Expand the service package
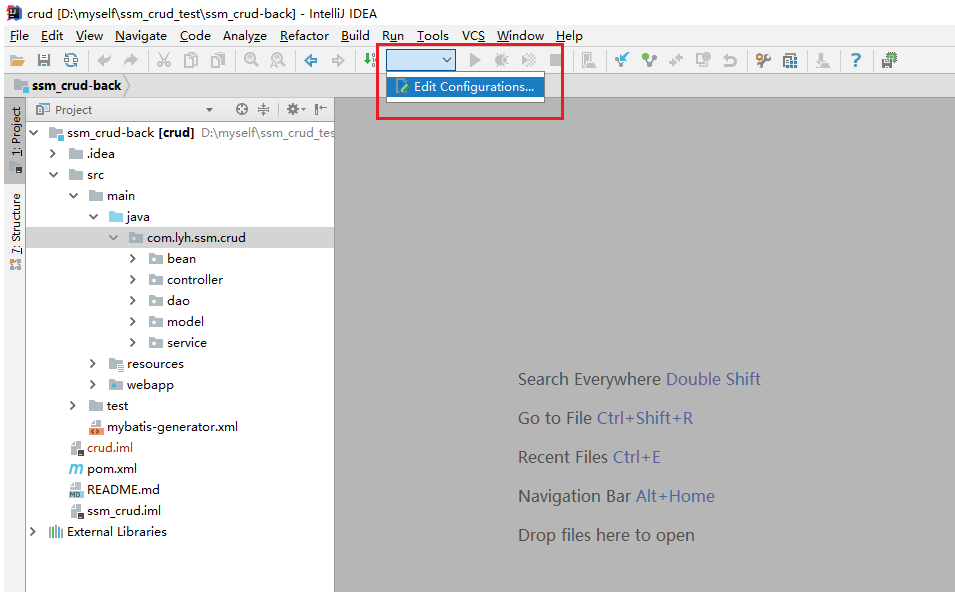This screenshot has width=955, height=607. point(133,343)
